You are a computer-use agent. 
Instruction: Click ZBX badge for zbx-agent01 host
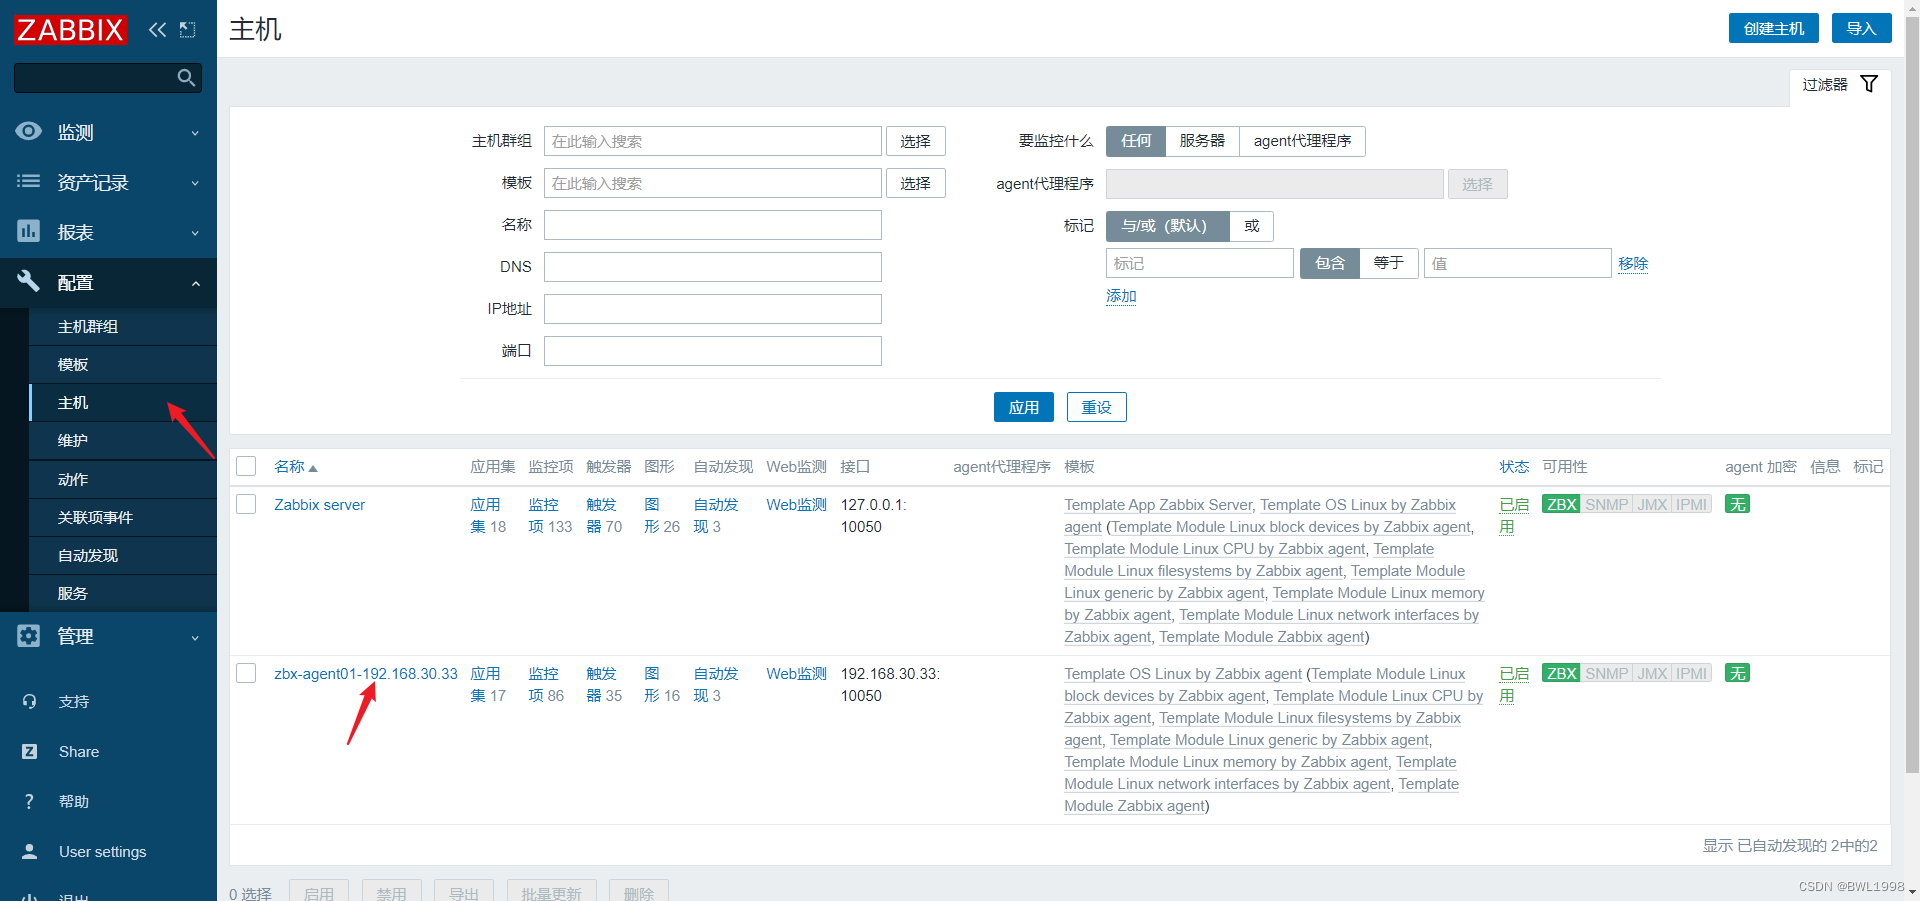(1561, 673)
